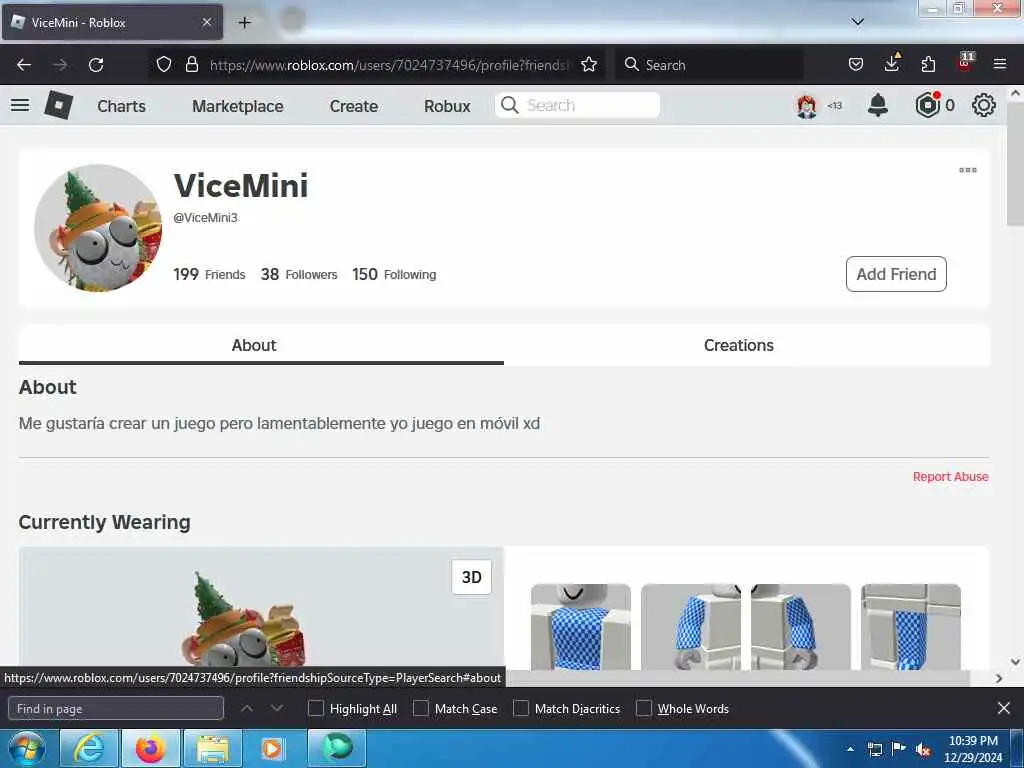Open the Create menu
Viewport: 1024px width, 768px height.
coord(353,106)
